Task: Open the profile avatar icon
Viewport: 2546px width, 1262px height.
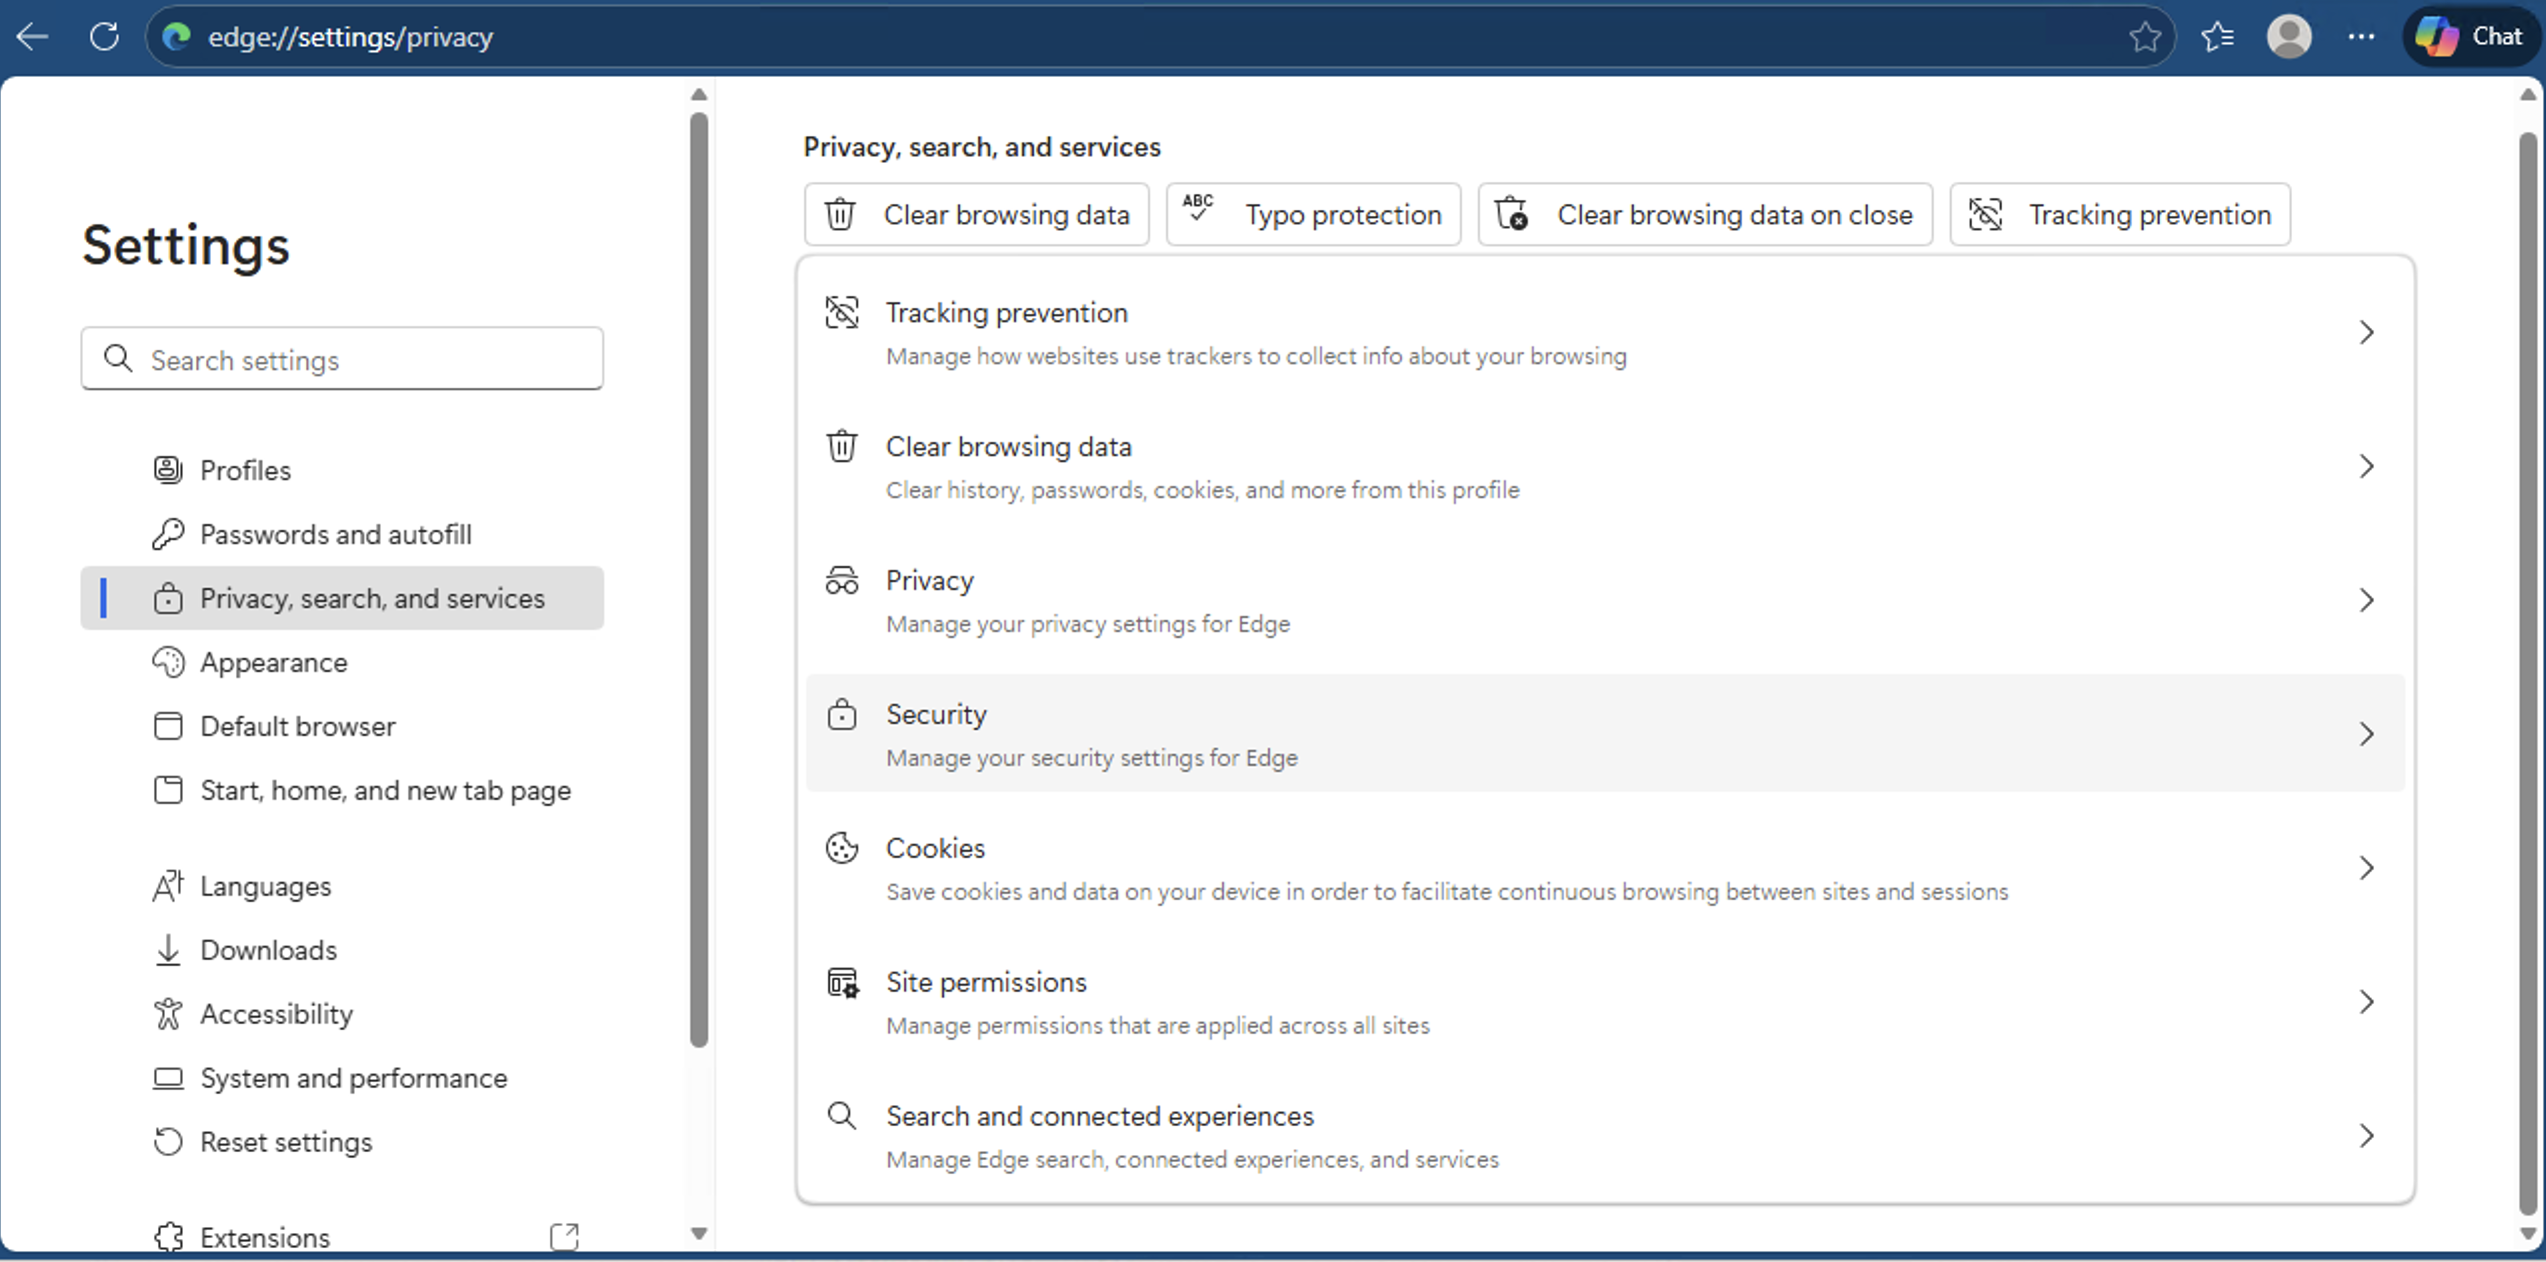Action: tap(2289, 37)
